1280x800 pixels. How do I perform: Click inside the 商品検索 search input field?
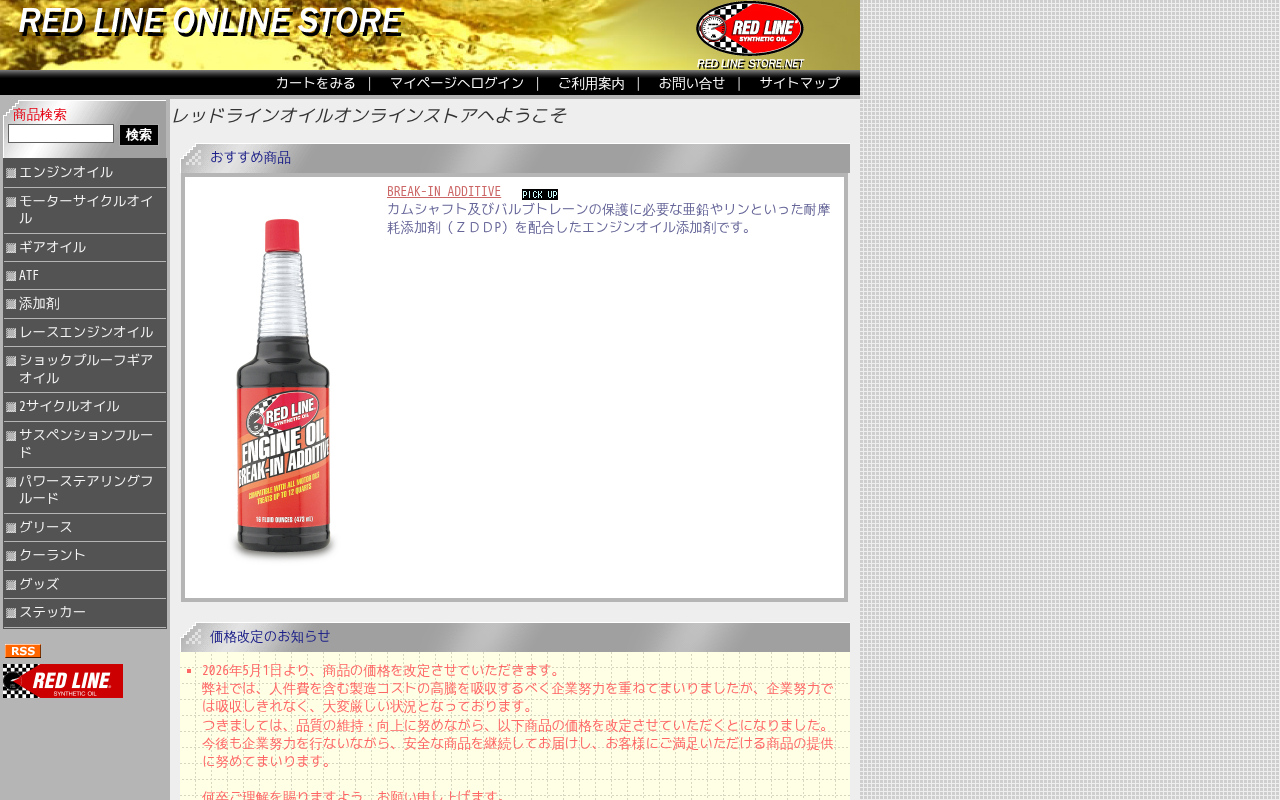click(x=61, y=134)
